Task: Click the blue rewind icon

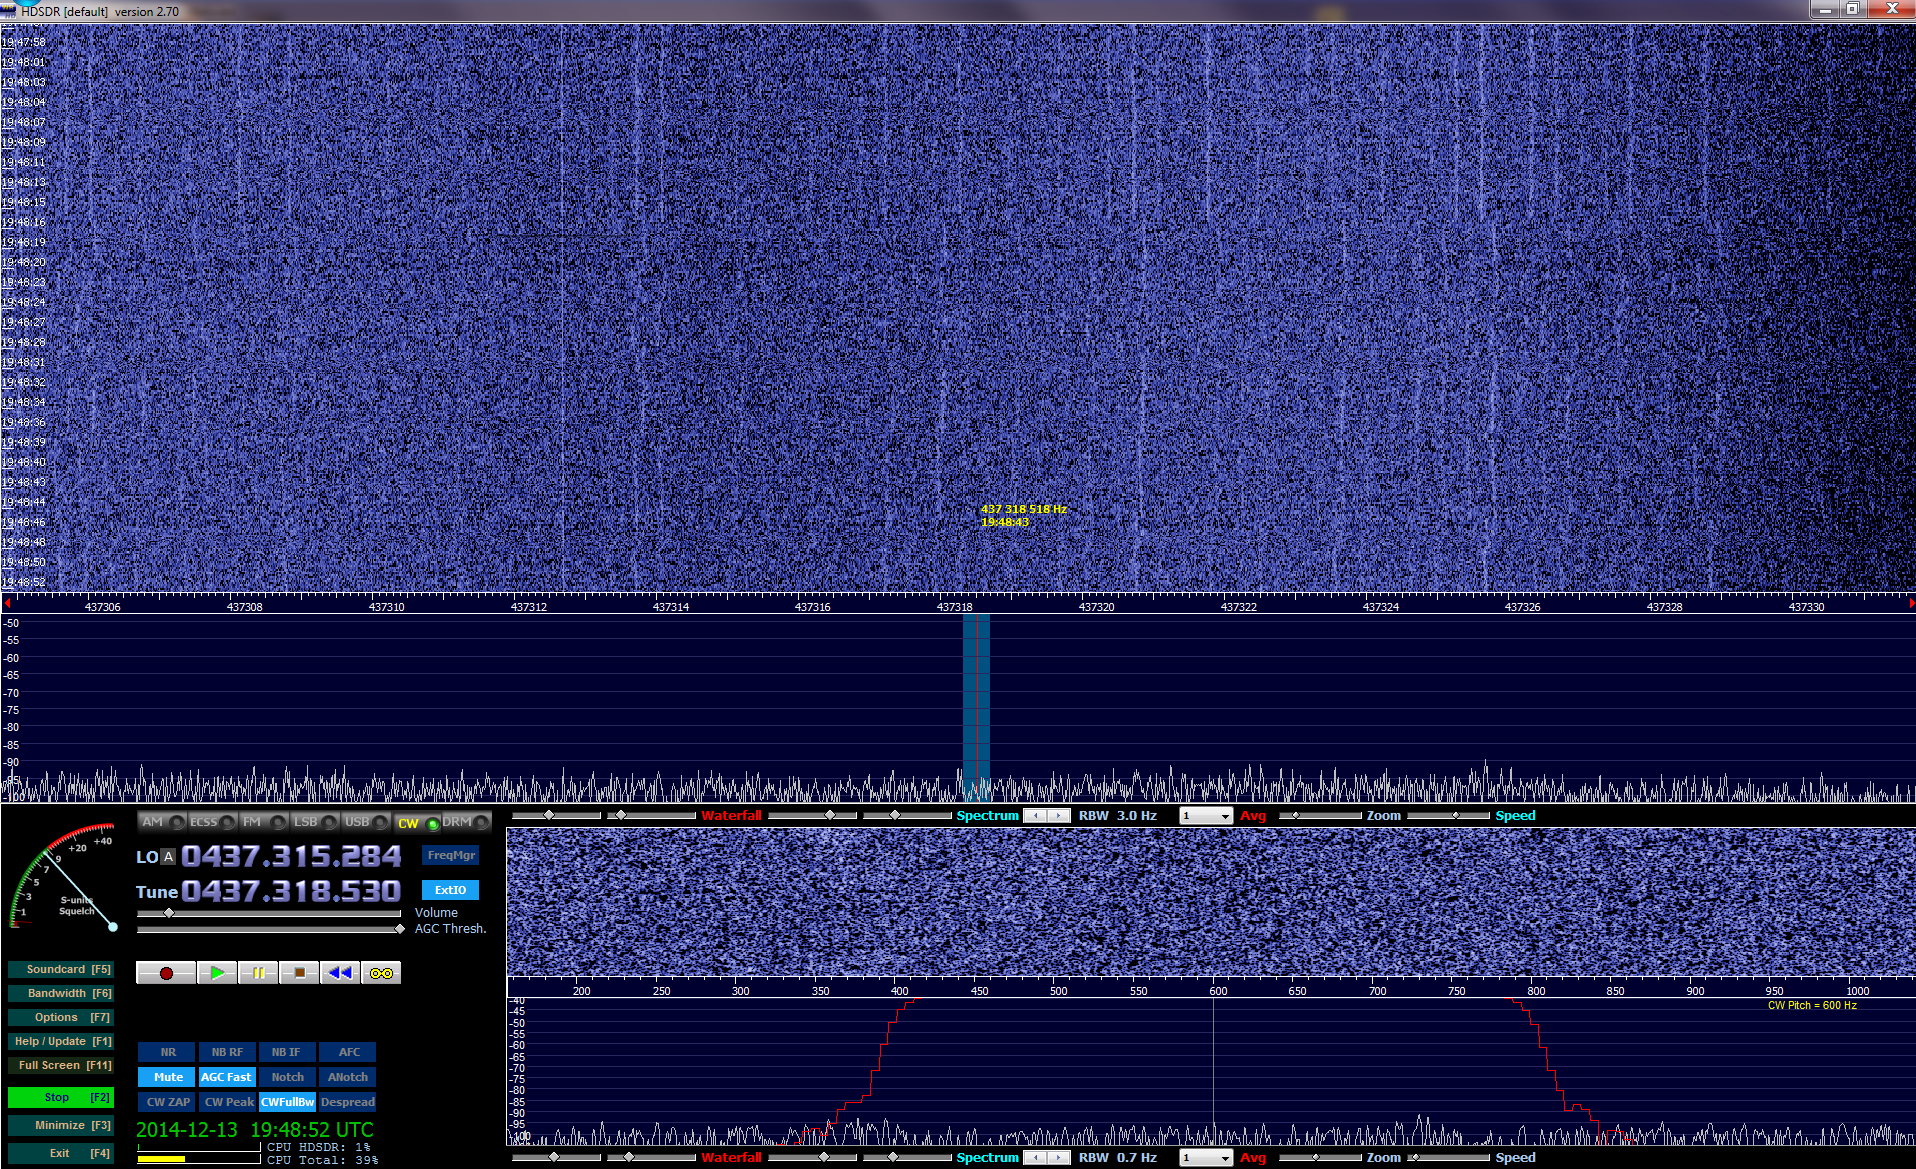Action: (x=340, y=973)
